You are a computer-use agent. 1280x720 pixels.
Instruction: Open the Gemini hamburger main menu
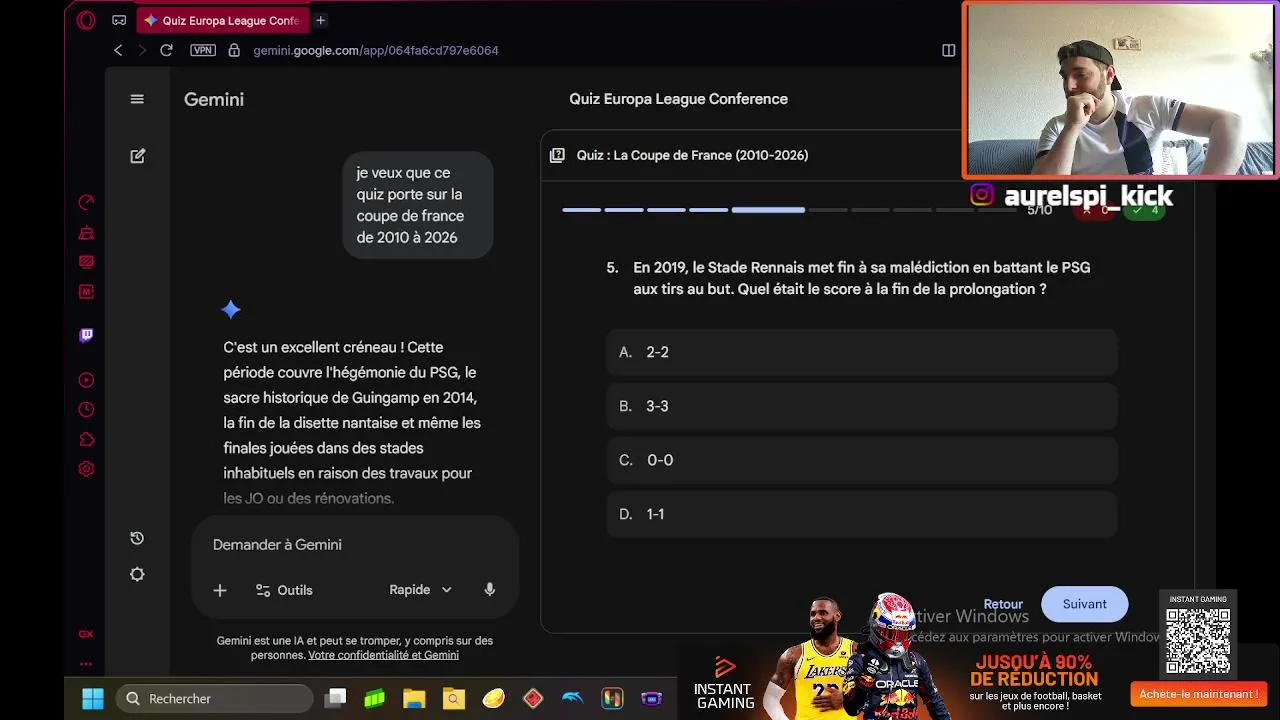pos(137,99)
